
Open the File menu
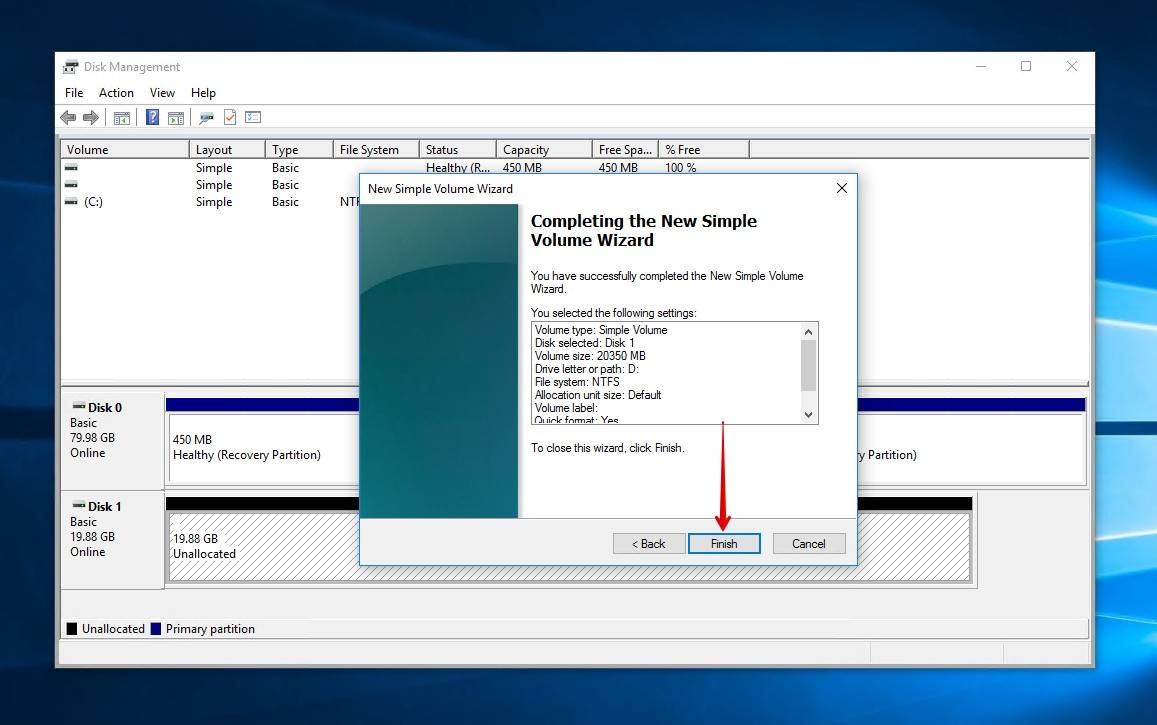73,92
